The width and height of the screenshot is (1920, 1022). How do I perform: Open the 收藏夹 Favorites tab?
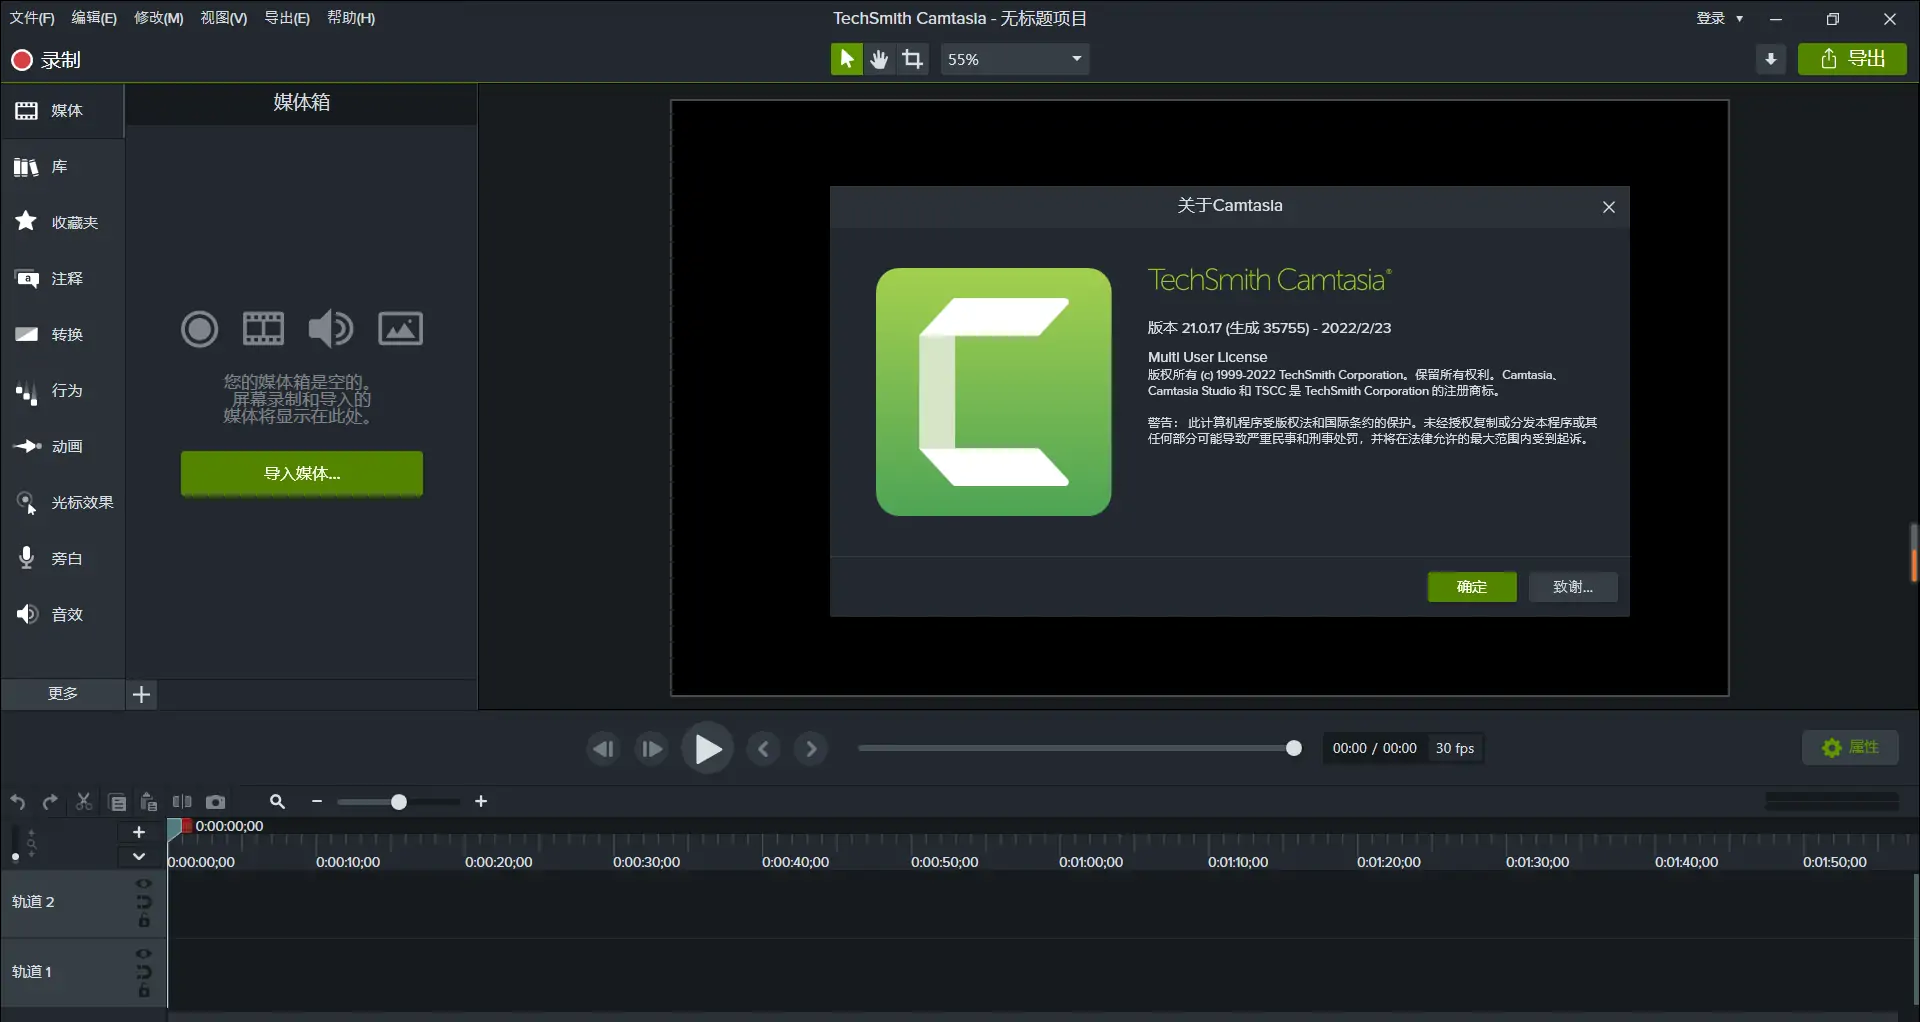click(x=62, y=222)
